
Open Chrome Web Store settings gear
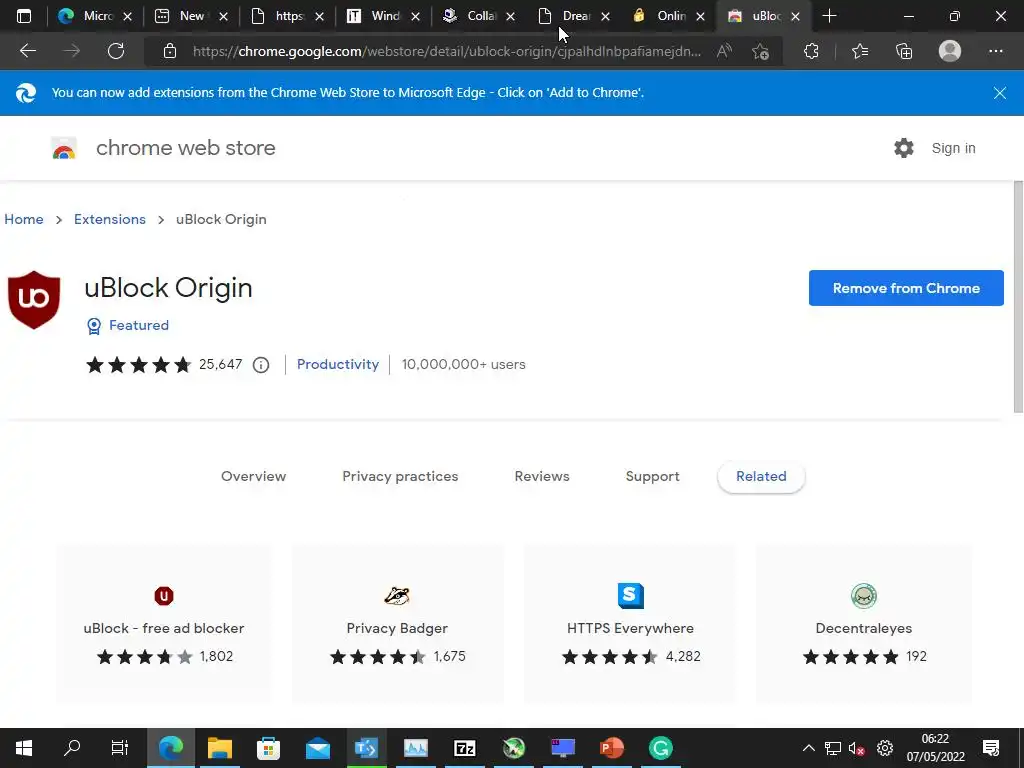pos(904,148)
